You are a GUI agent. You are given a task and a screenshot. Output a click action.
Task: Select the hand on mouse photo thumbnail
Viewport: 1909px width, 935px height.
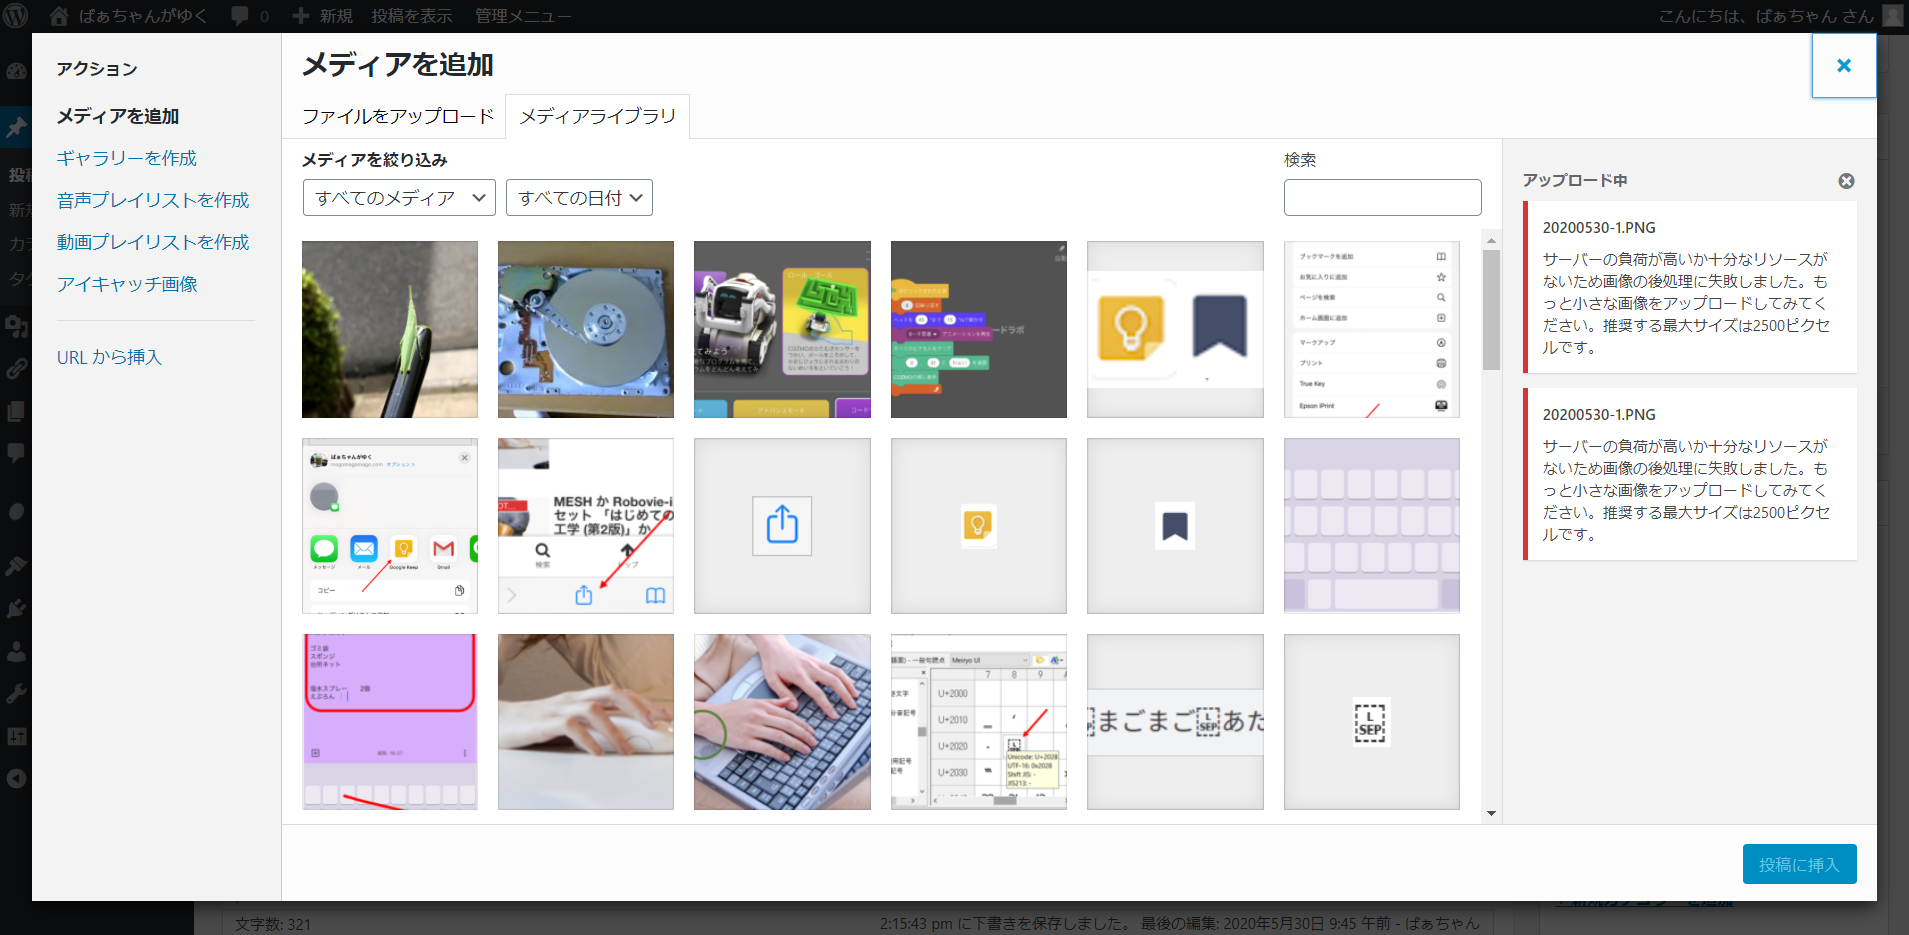tap(586, 722)
